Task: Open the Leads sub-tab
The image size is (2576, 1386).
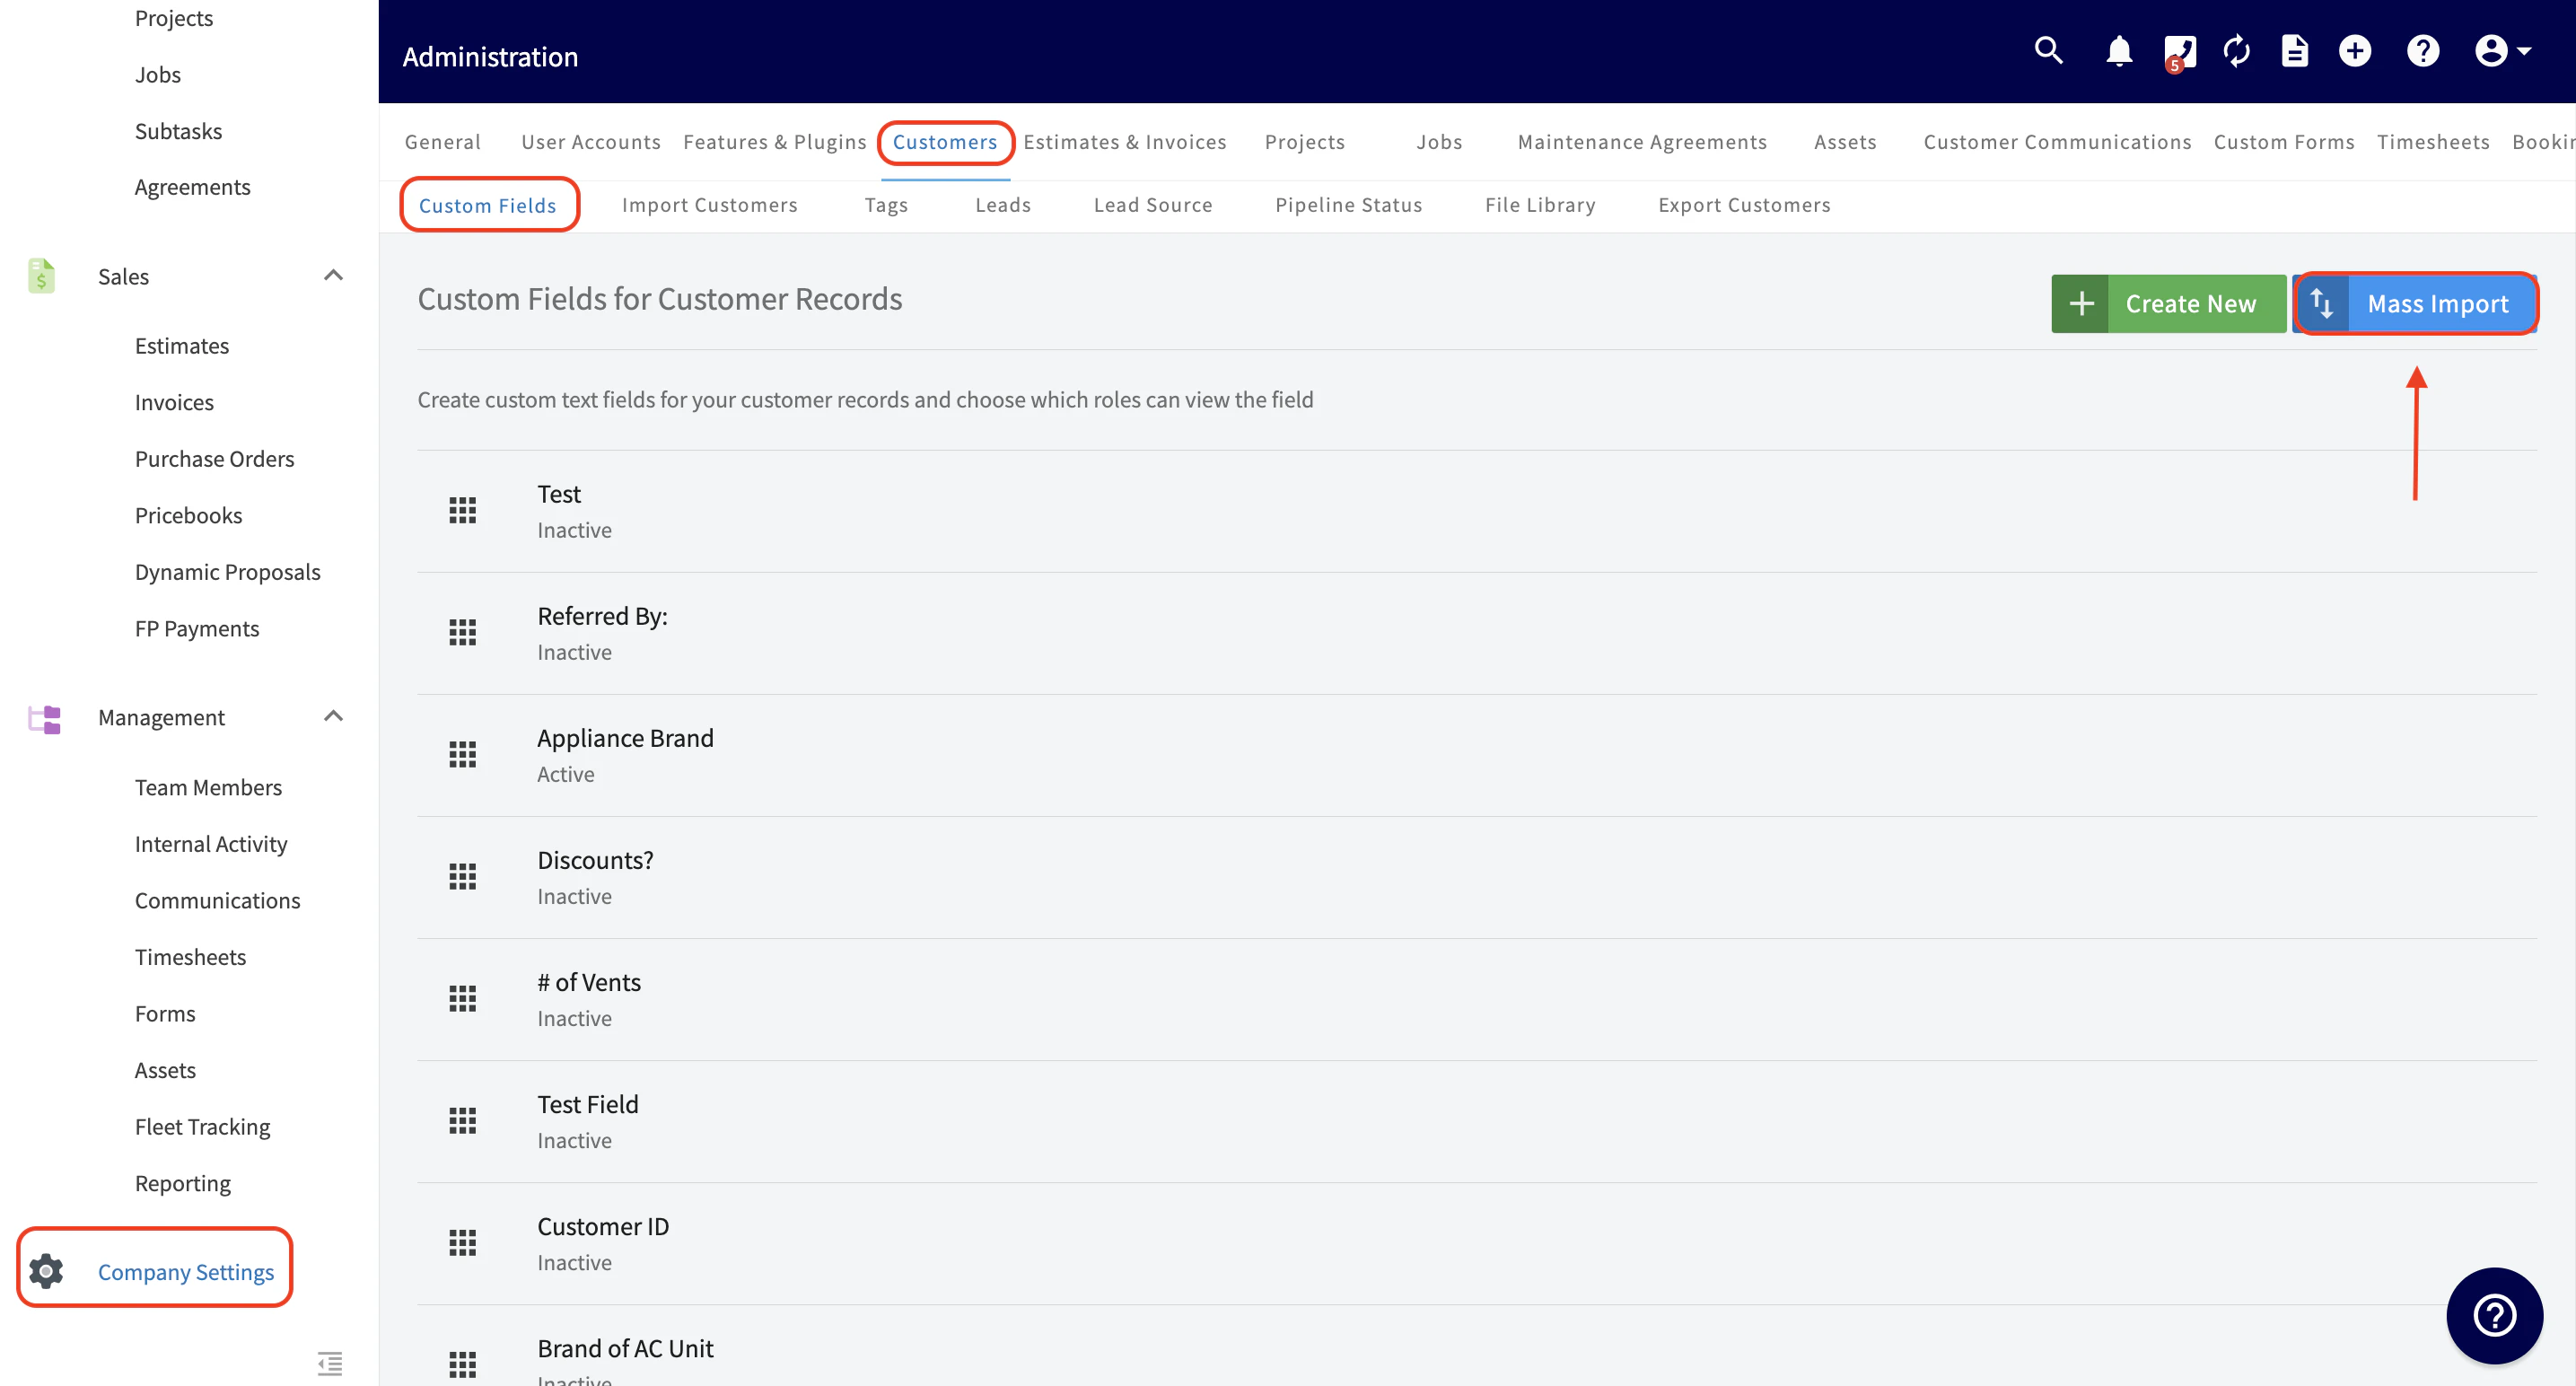Action: [x=1003, y=205]
